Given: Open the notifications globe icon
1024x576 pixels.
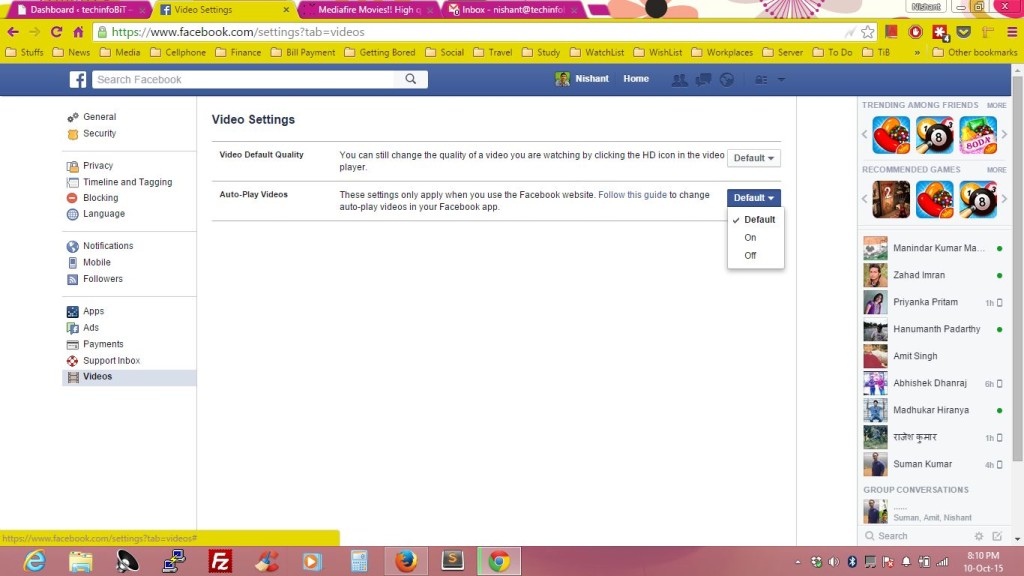Looking at the screenshot, I should [727, 80].
